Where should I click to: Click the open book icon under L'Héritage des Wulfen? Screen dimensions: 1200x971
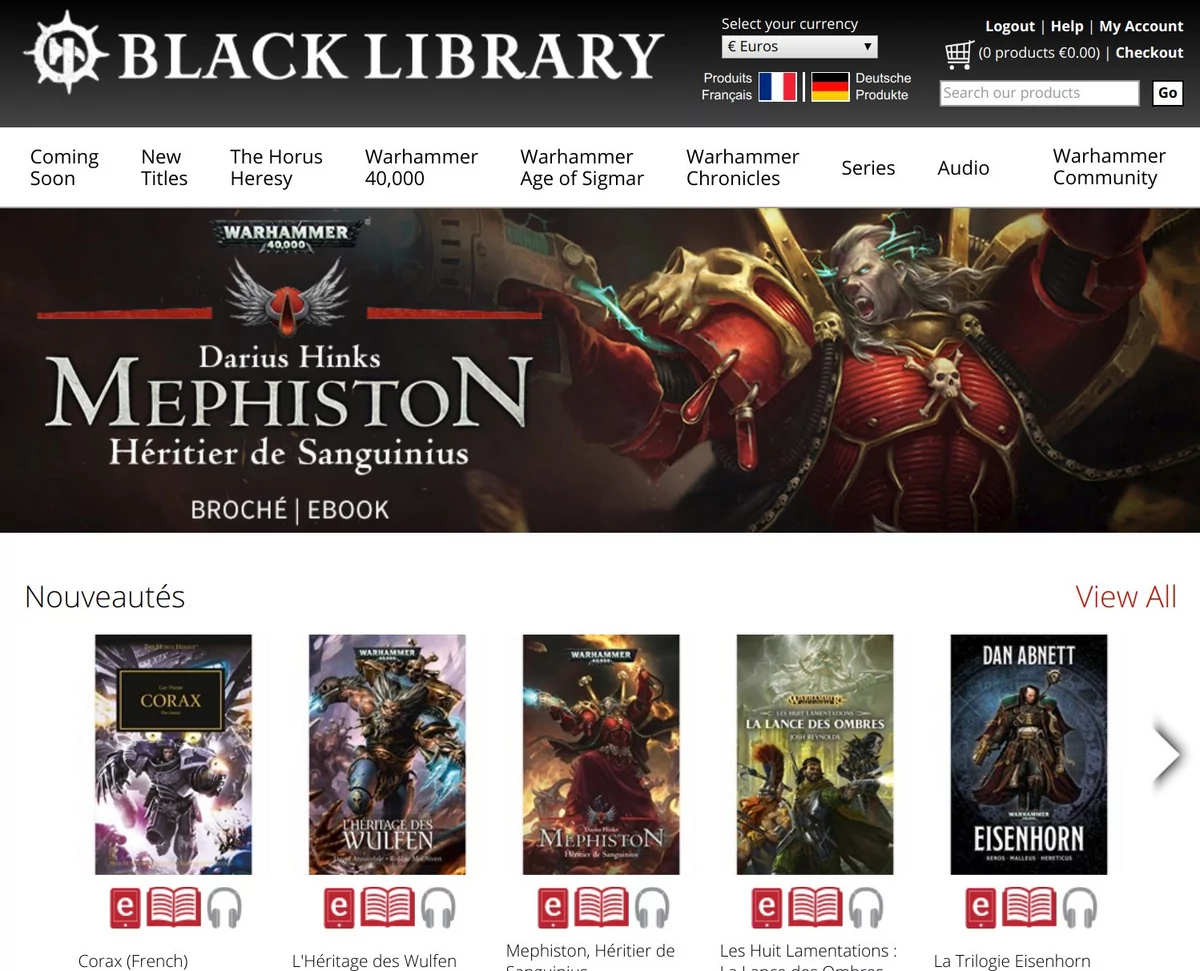click(388, 908)
